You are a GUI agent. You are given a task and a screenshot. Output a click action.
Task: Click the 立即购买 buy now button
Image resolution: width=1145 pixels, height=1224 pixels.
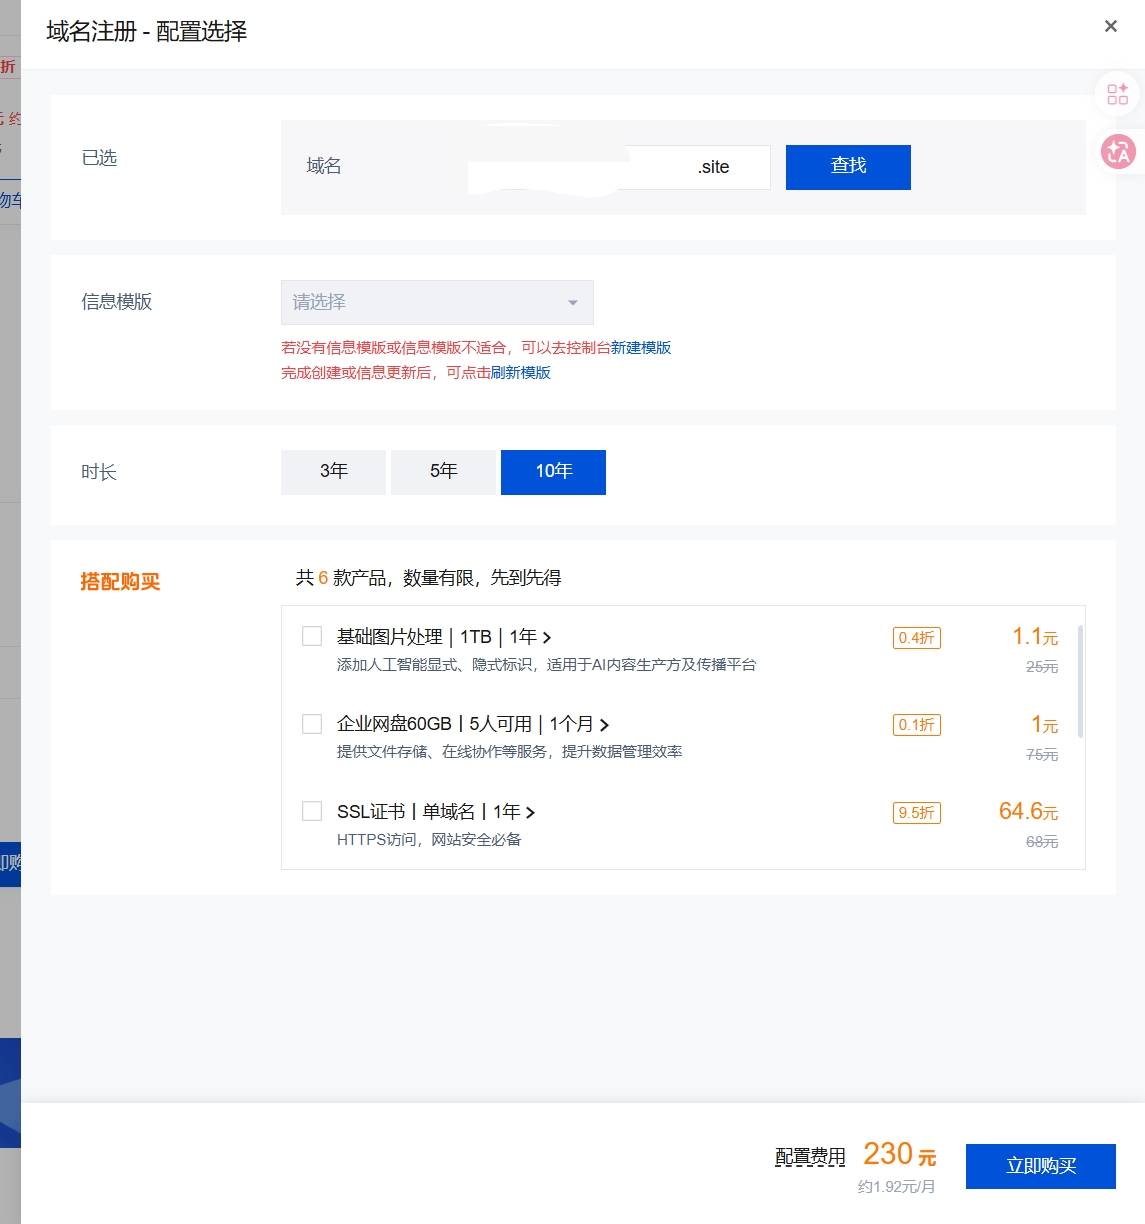click(x=1040, y=1166)
